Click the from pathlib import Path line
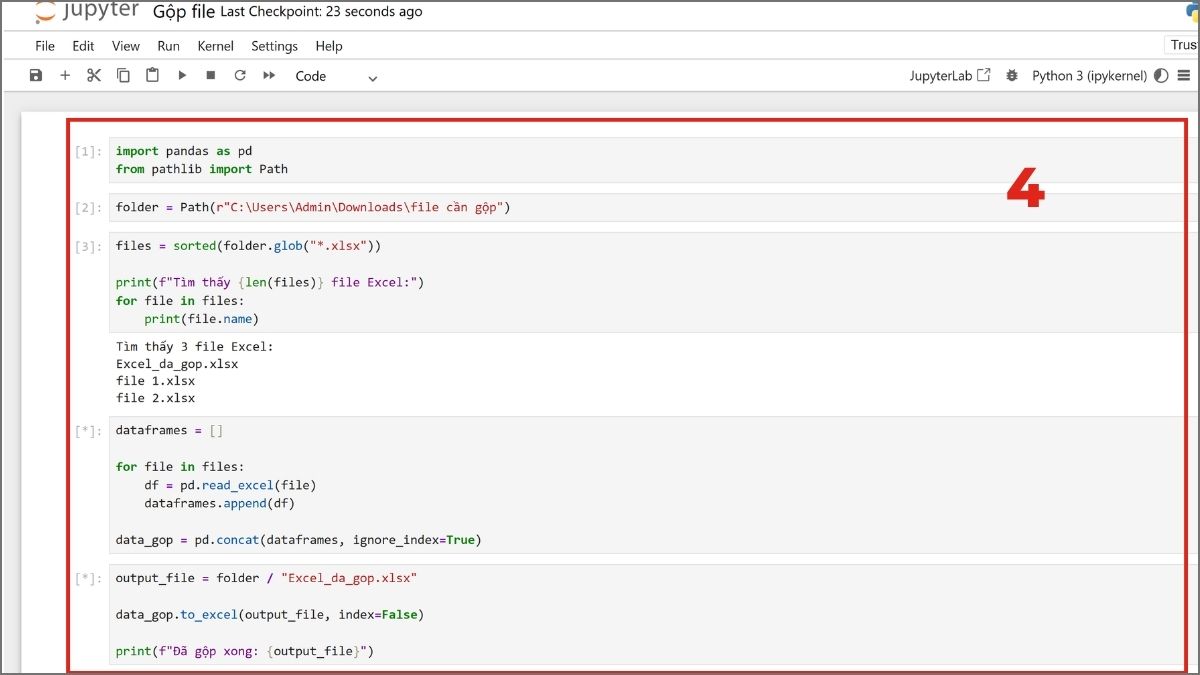The width and height of the screenshot is (1200, 675). tap(201, 169)
